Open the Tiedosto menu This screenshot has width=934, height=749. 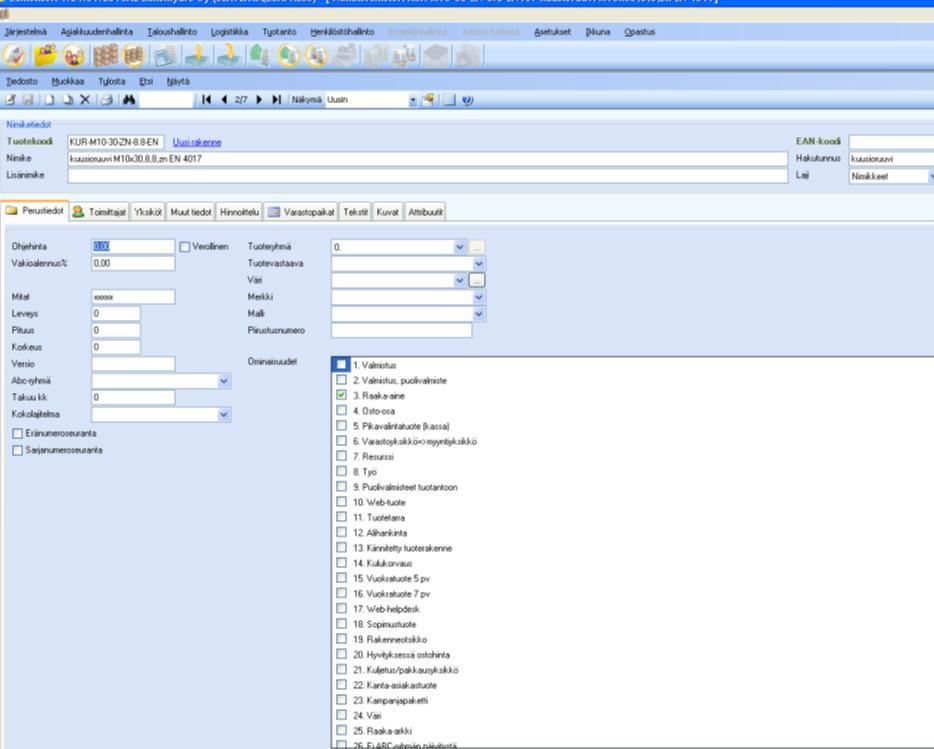point(21,81)
